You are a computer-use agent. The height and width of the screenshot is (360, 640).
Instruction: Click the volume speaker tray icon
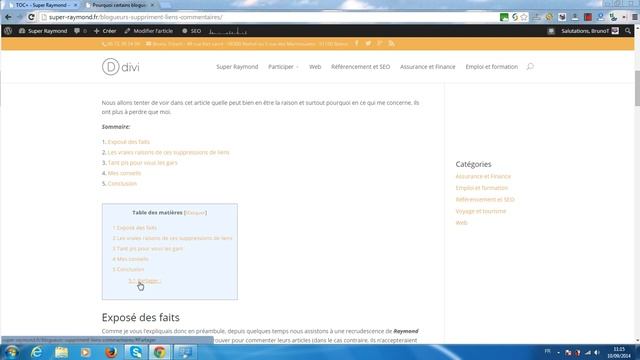pyautogui.click(x=597, y=352)
